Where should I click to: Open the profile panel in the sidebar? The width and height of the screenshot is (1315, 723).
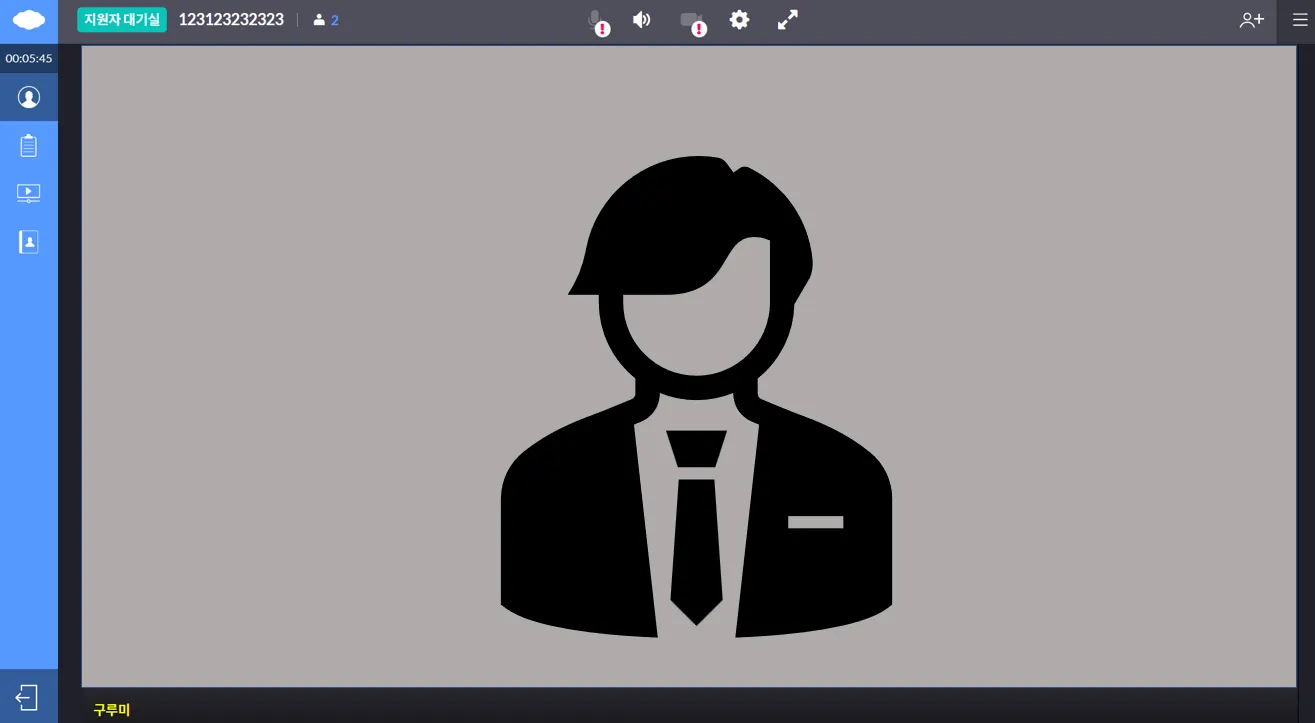pos(29,97)
